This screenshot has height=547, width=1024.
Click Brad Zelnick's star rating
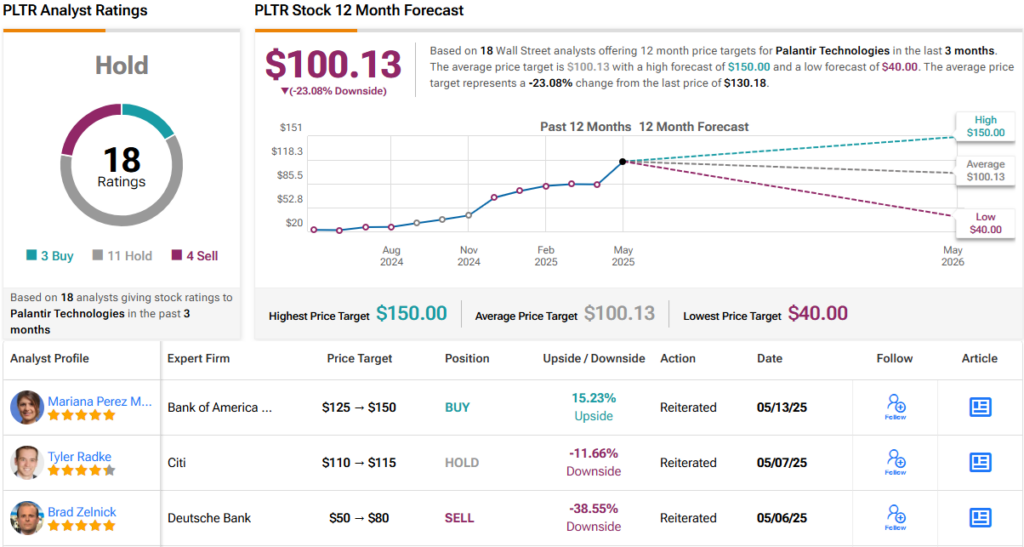(81, 526)
